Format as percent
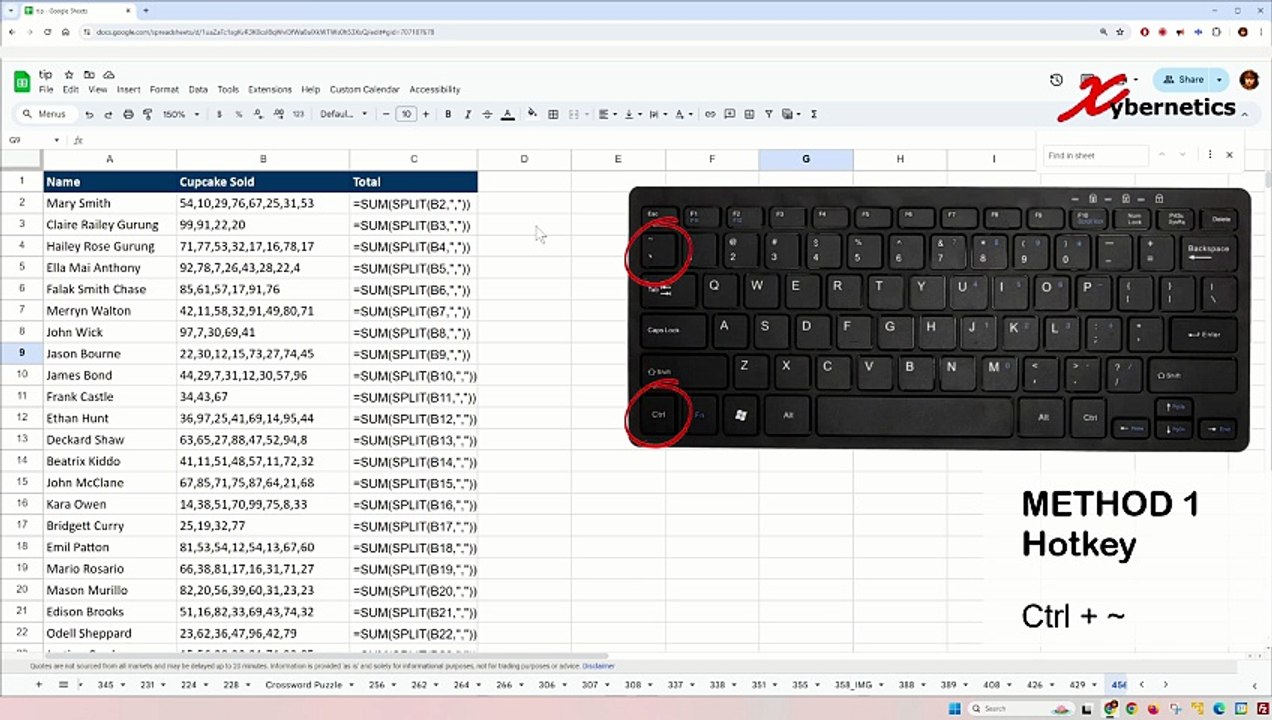The height and width of the screenshot is (720, 1272). [238, 115]
